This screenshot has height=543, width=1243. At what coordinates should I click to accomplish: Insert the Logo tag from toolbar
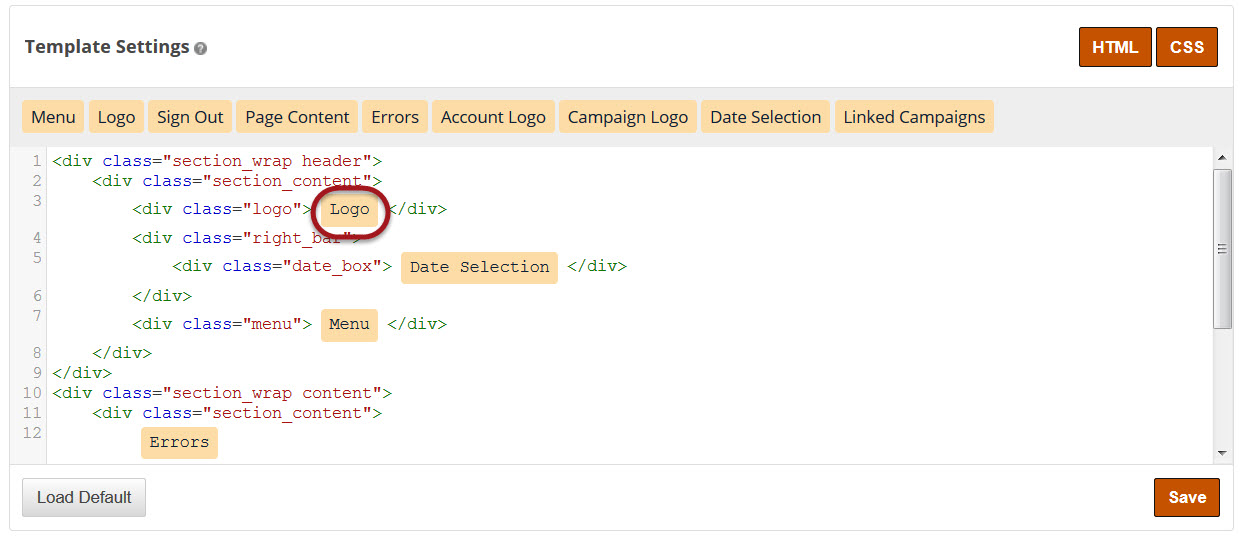116,117
